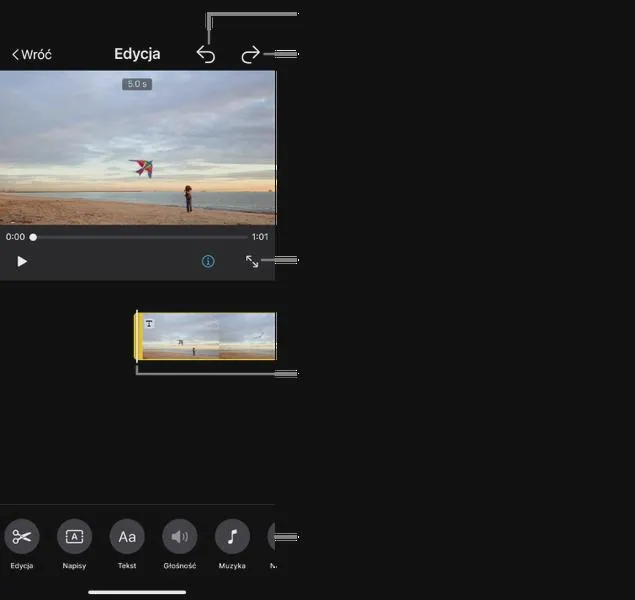Image resolution: width=635 pixels, height=600 pixels.
Task: Click the 5.0 s duration badge
Action: pyautogui.click(x=137, y=84)
